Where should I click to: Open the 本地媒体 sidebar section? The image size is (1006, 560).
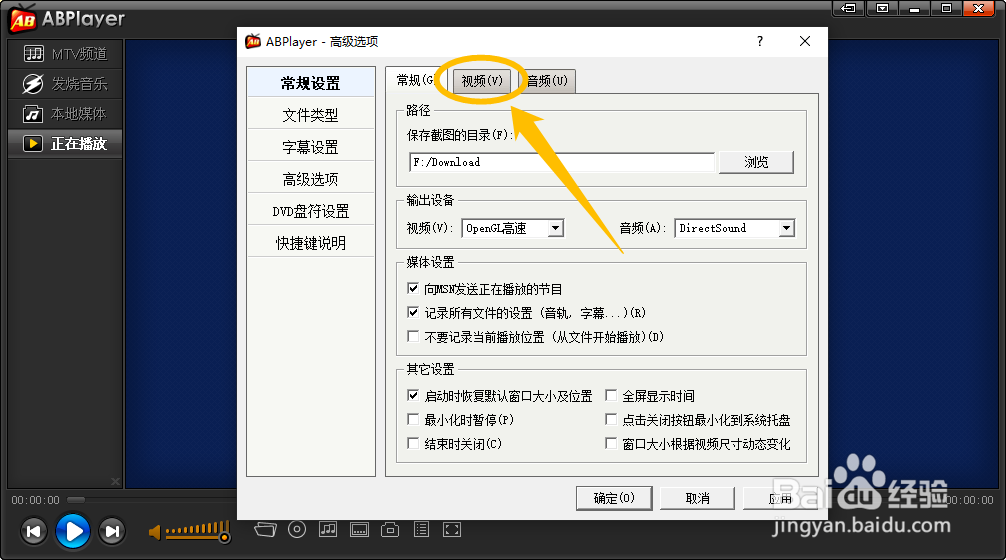coord(65,114)
